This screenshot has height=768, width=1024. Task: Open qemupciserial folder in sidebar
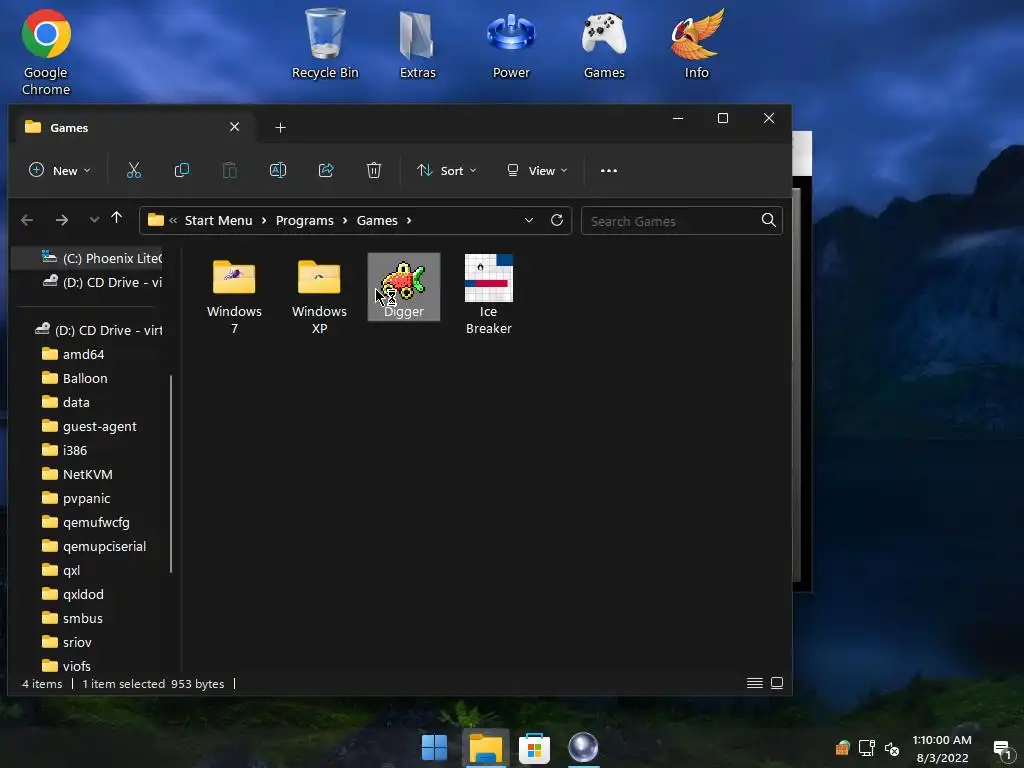[94, 546]
